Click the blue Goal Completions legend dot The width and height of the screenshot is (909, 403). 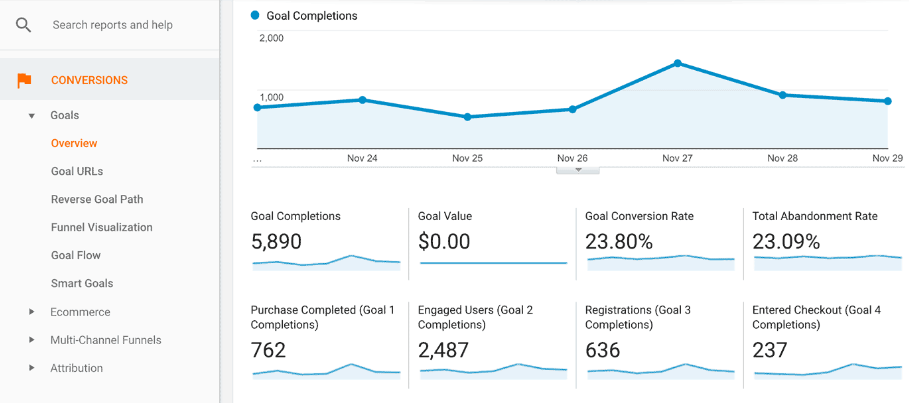(256, 15)
